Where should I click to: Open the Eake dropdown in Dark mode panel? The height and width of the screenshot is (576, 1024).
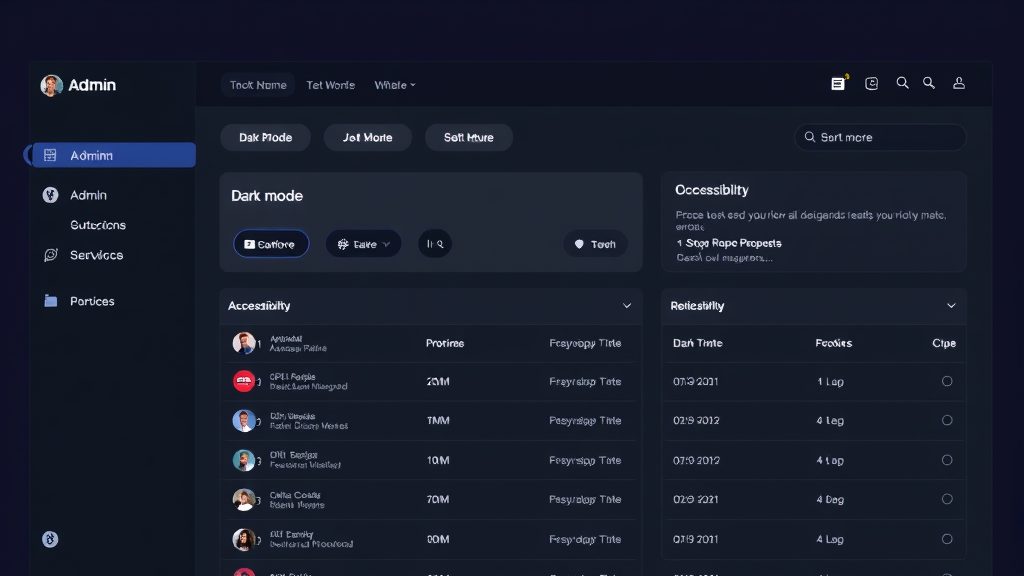363,243
